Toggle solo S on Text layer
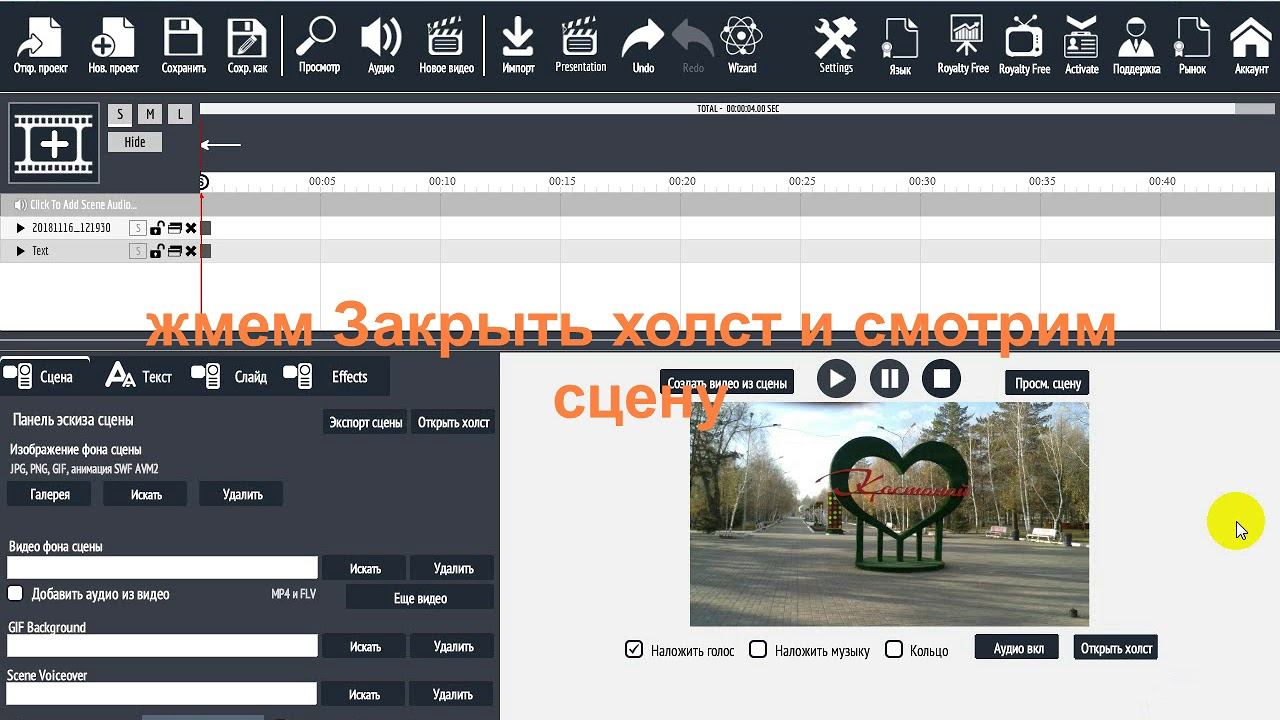The width and height of the screenshot is (1280, 720). coord(138,251)
